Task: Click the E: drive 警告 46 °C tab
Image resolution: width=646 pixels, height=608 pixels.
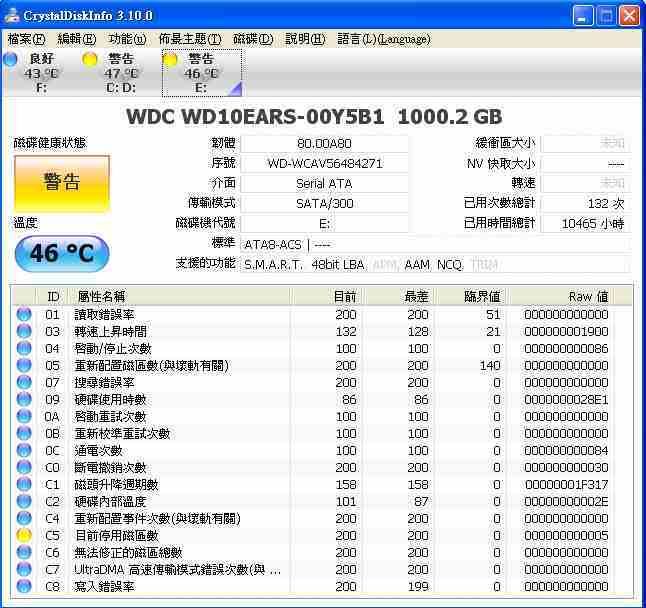Action: click(x=201, y=73)
